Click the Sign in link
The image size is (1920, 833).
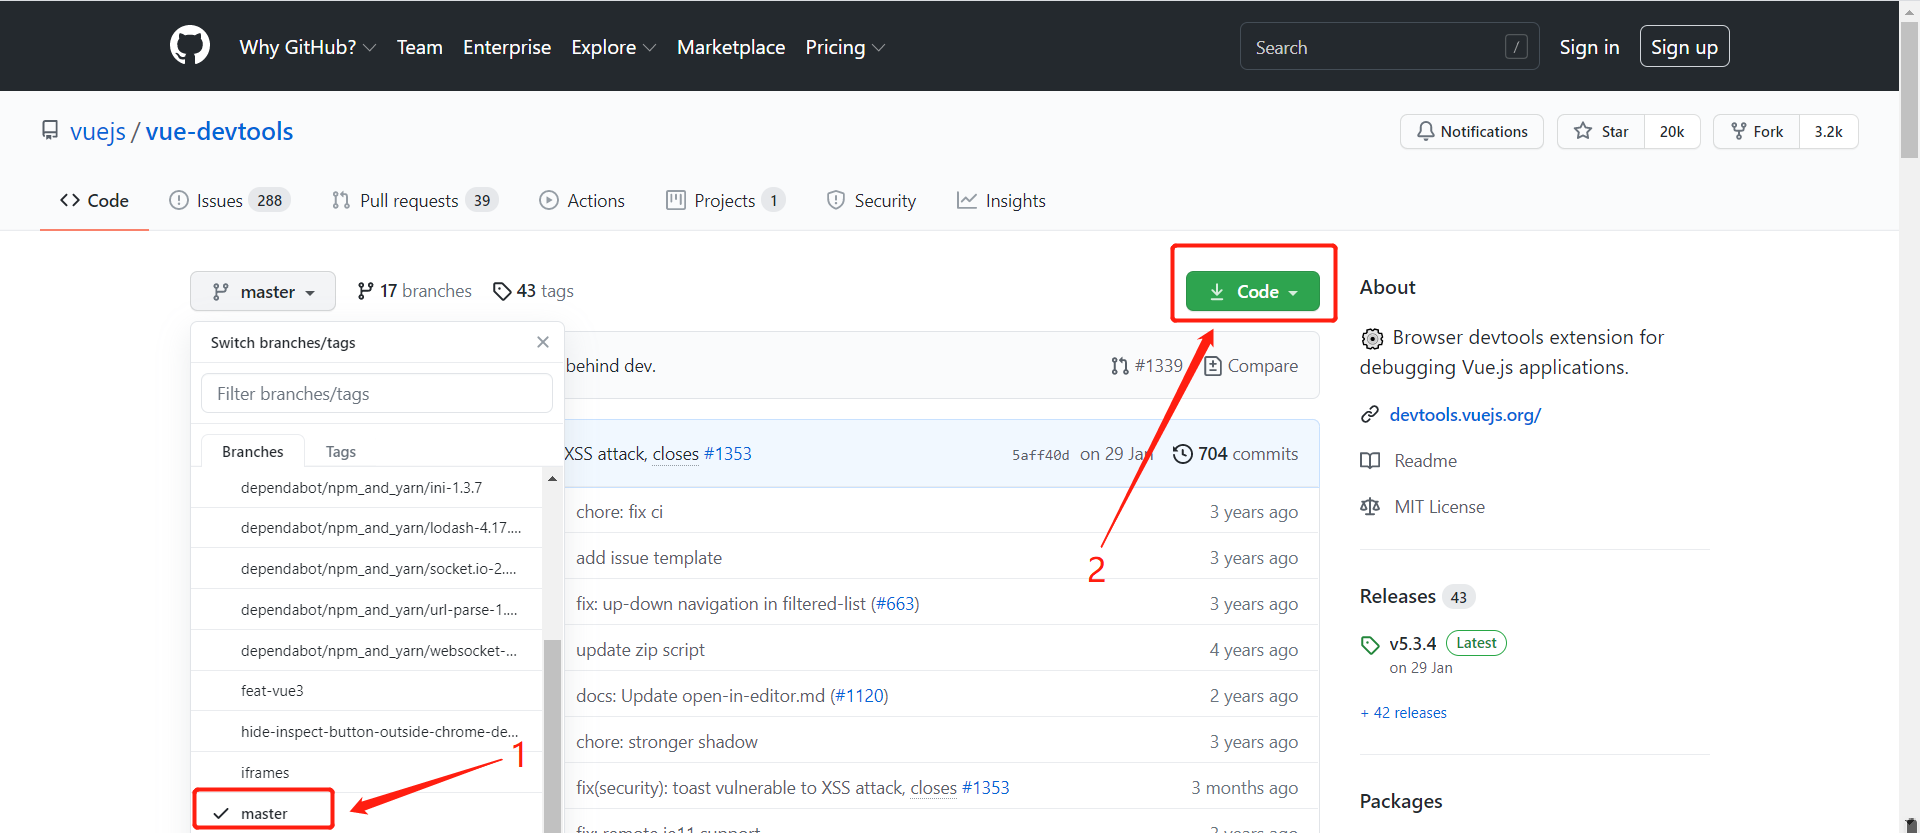(1589, 47)
